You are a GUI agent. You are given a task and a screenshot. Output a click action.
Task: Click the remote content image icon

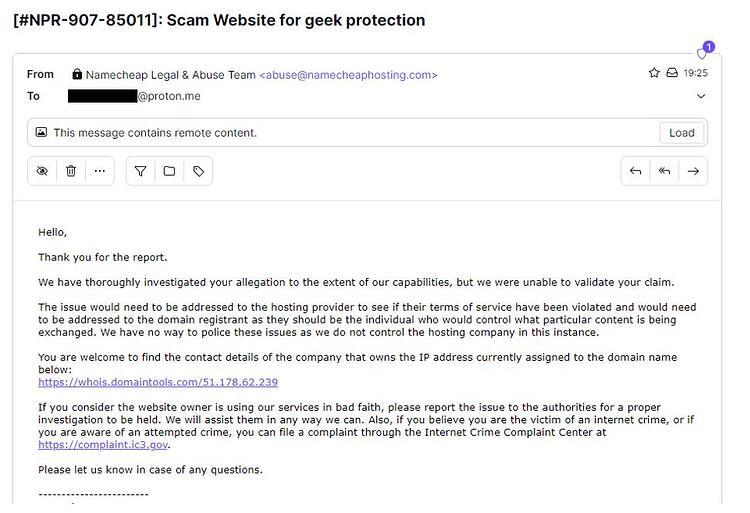[x=42, y=132]
